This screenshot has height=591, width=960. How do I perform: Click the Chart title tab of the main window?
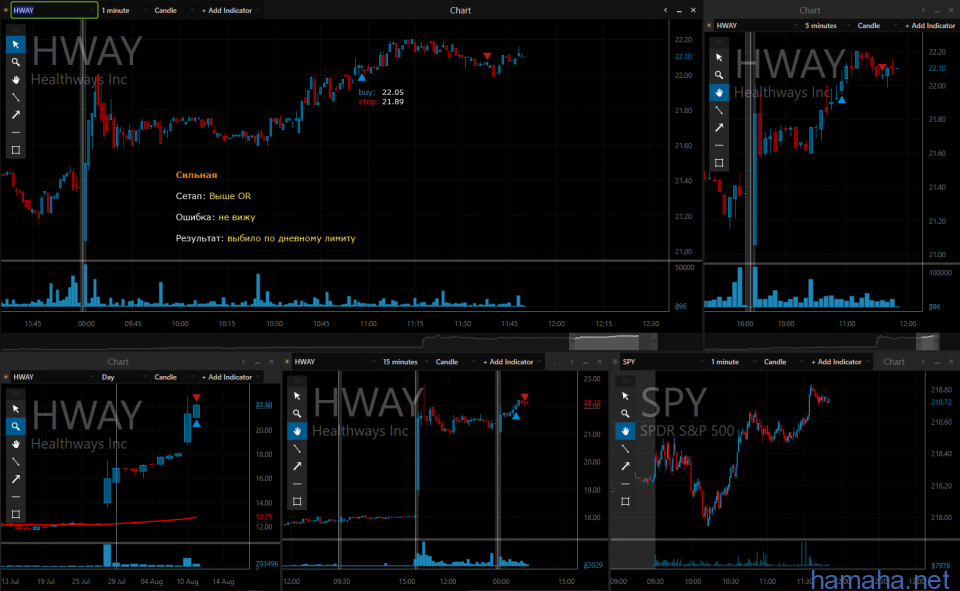(460, 10)
